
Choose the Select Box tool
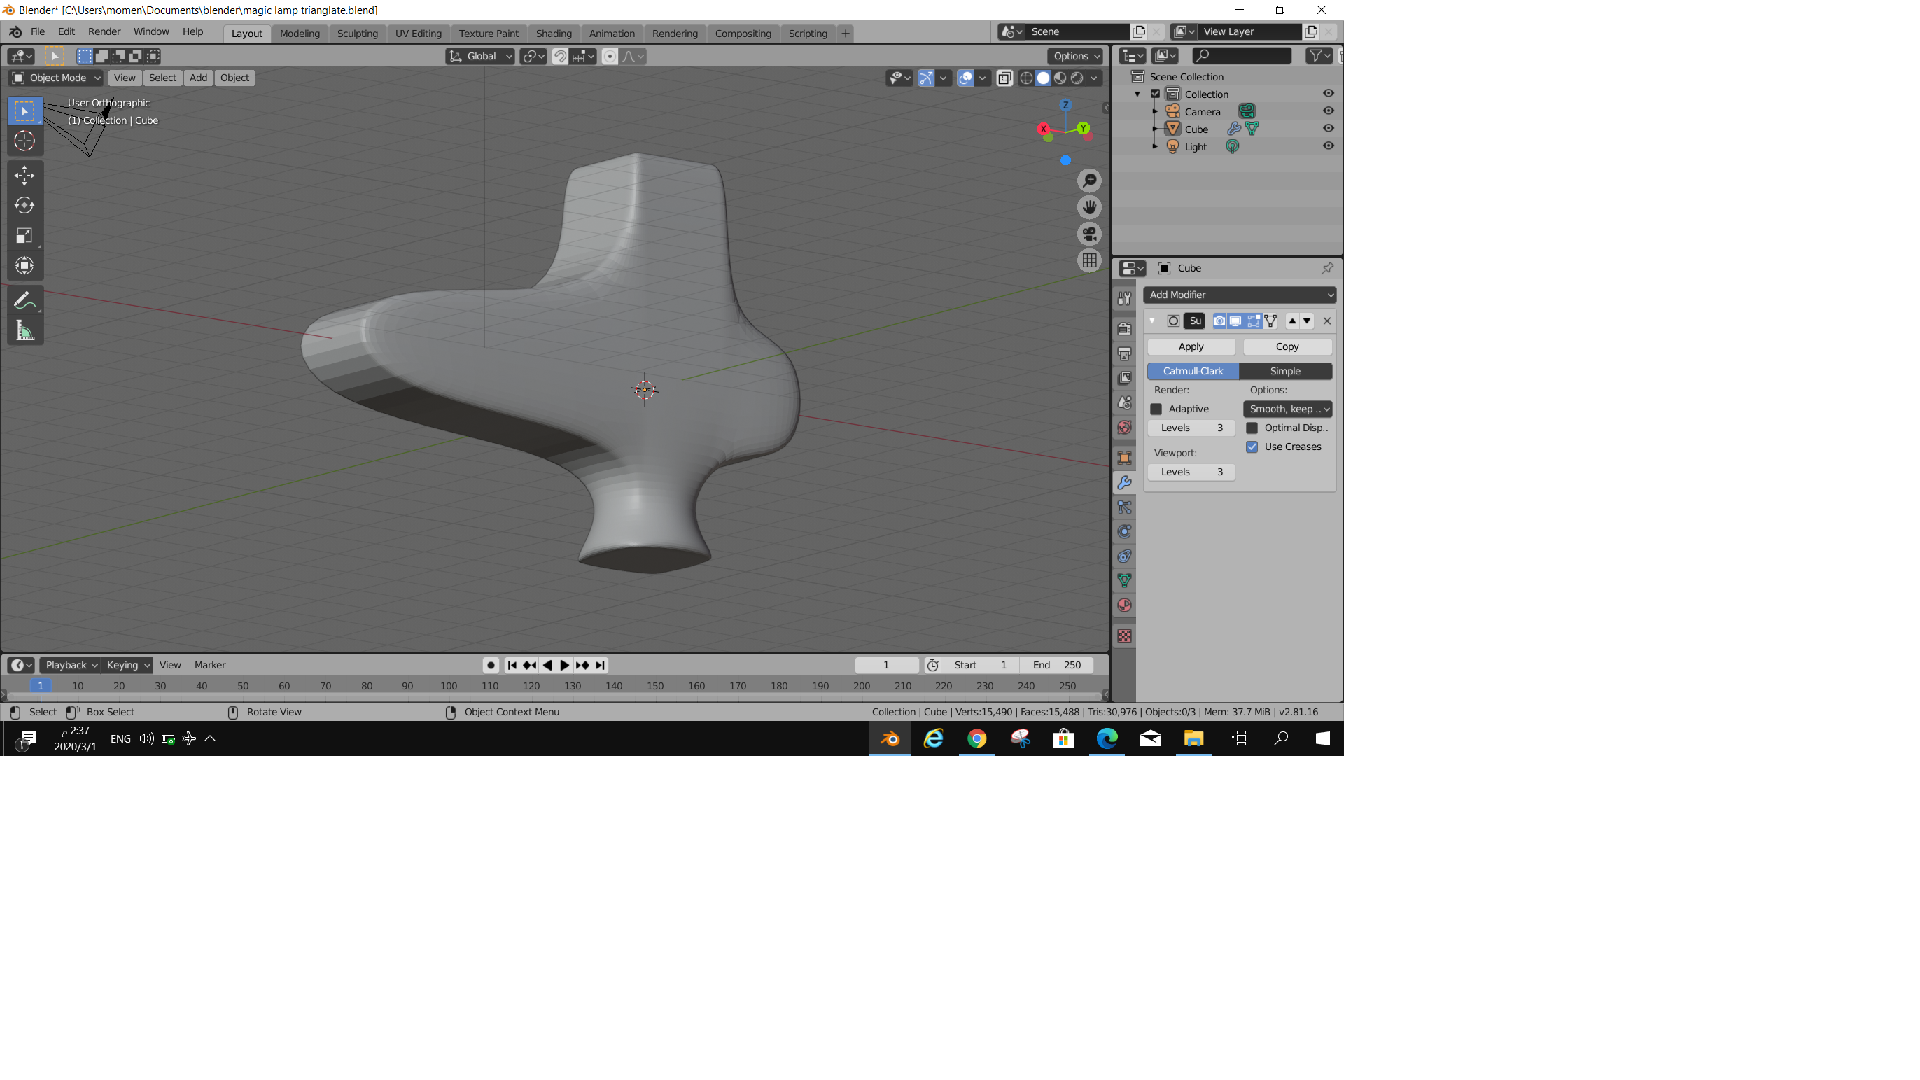pyautogui.click(x=25, y=110)
